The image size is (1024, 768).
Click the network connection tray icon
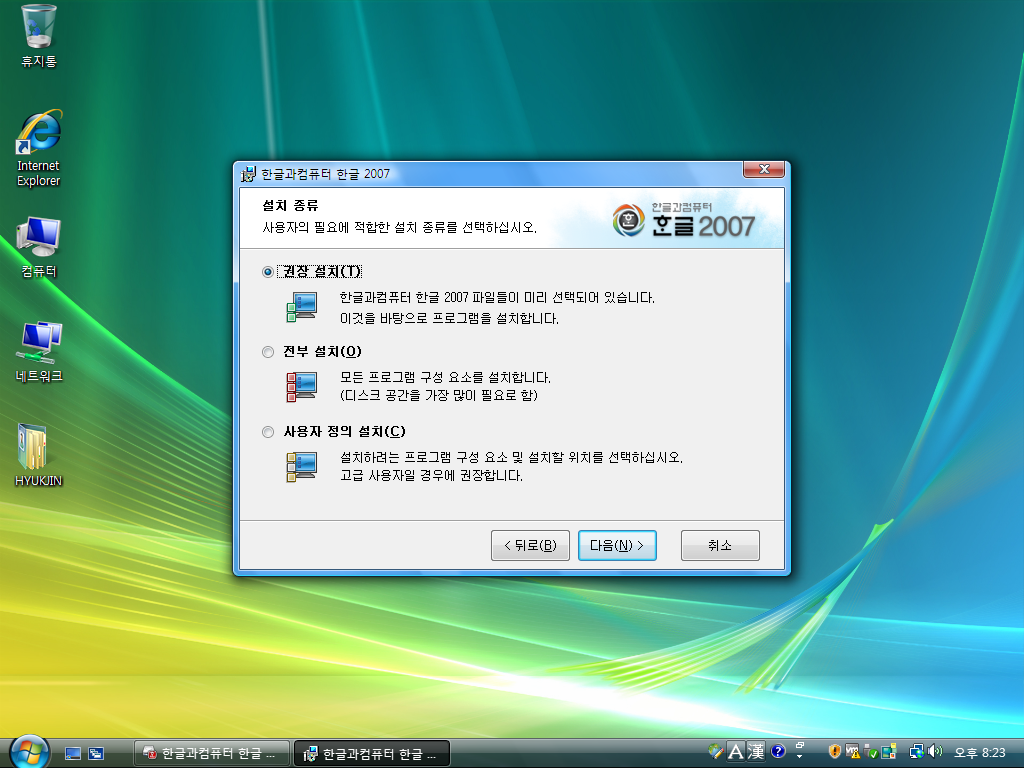tap(917, 752)
